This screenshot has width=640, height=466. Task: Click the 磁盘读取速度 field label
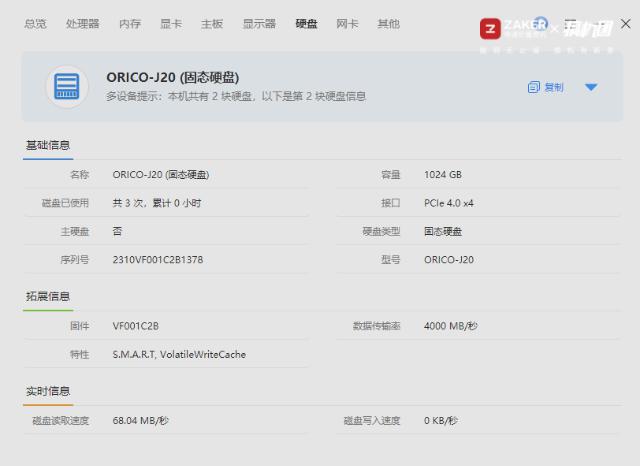(60, 420)
